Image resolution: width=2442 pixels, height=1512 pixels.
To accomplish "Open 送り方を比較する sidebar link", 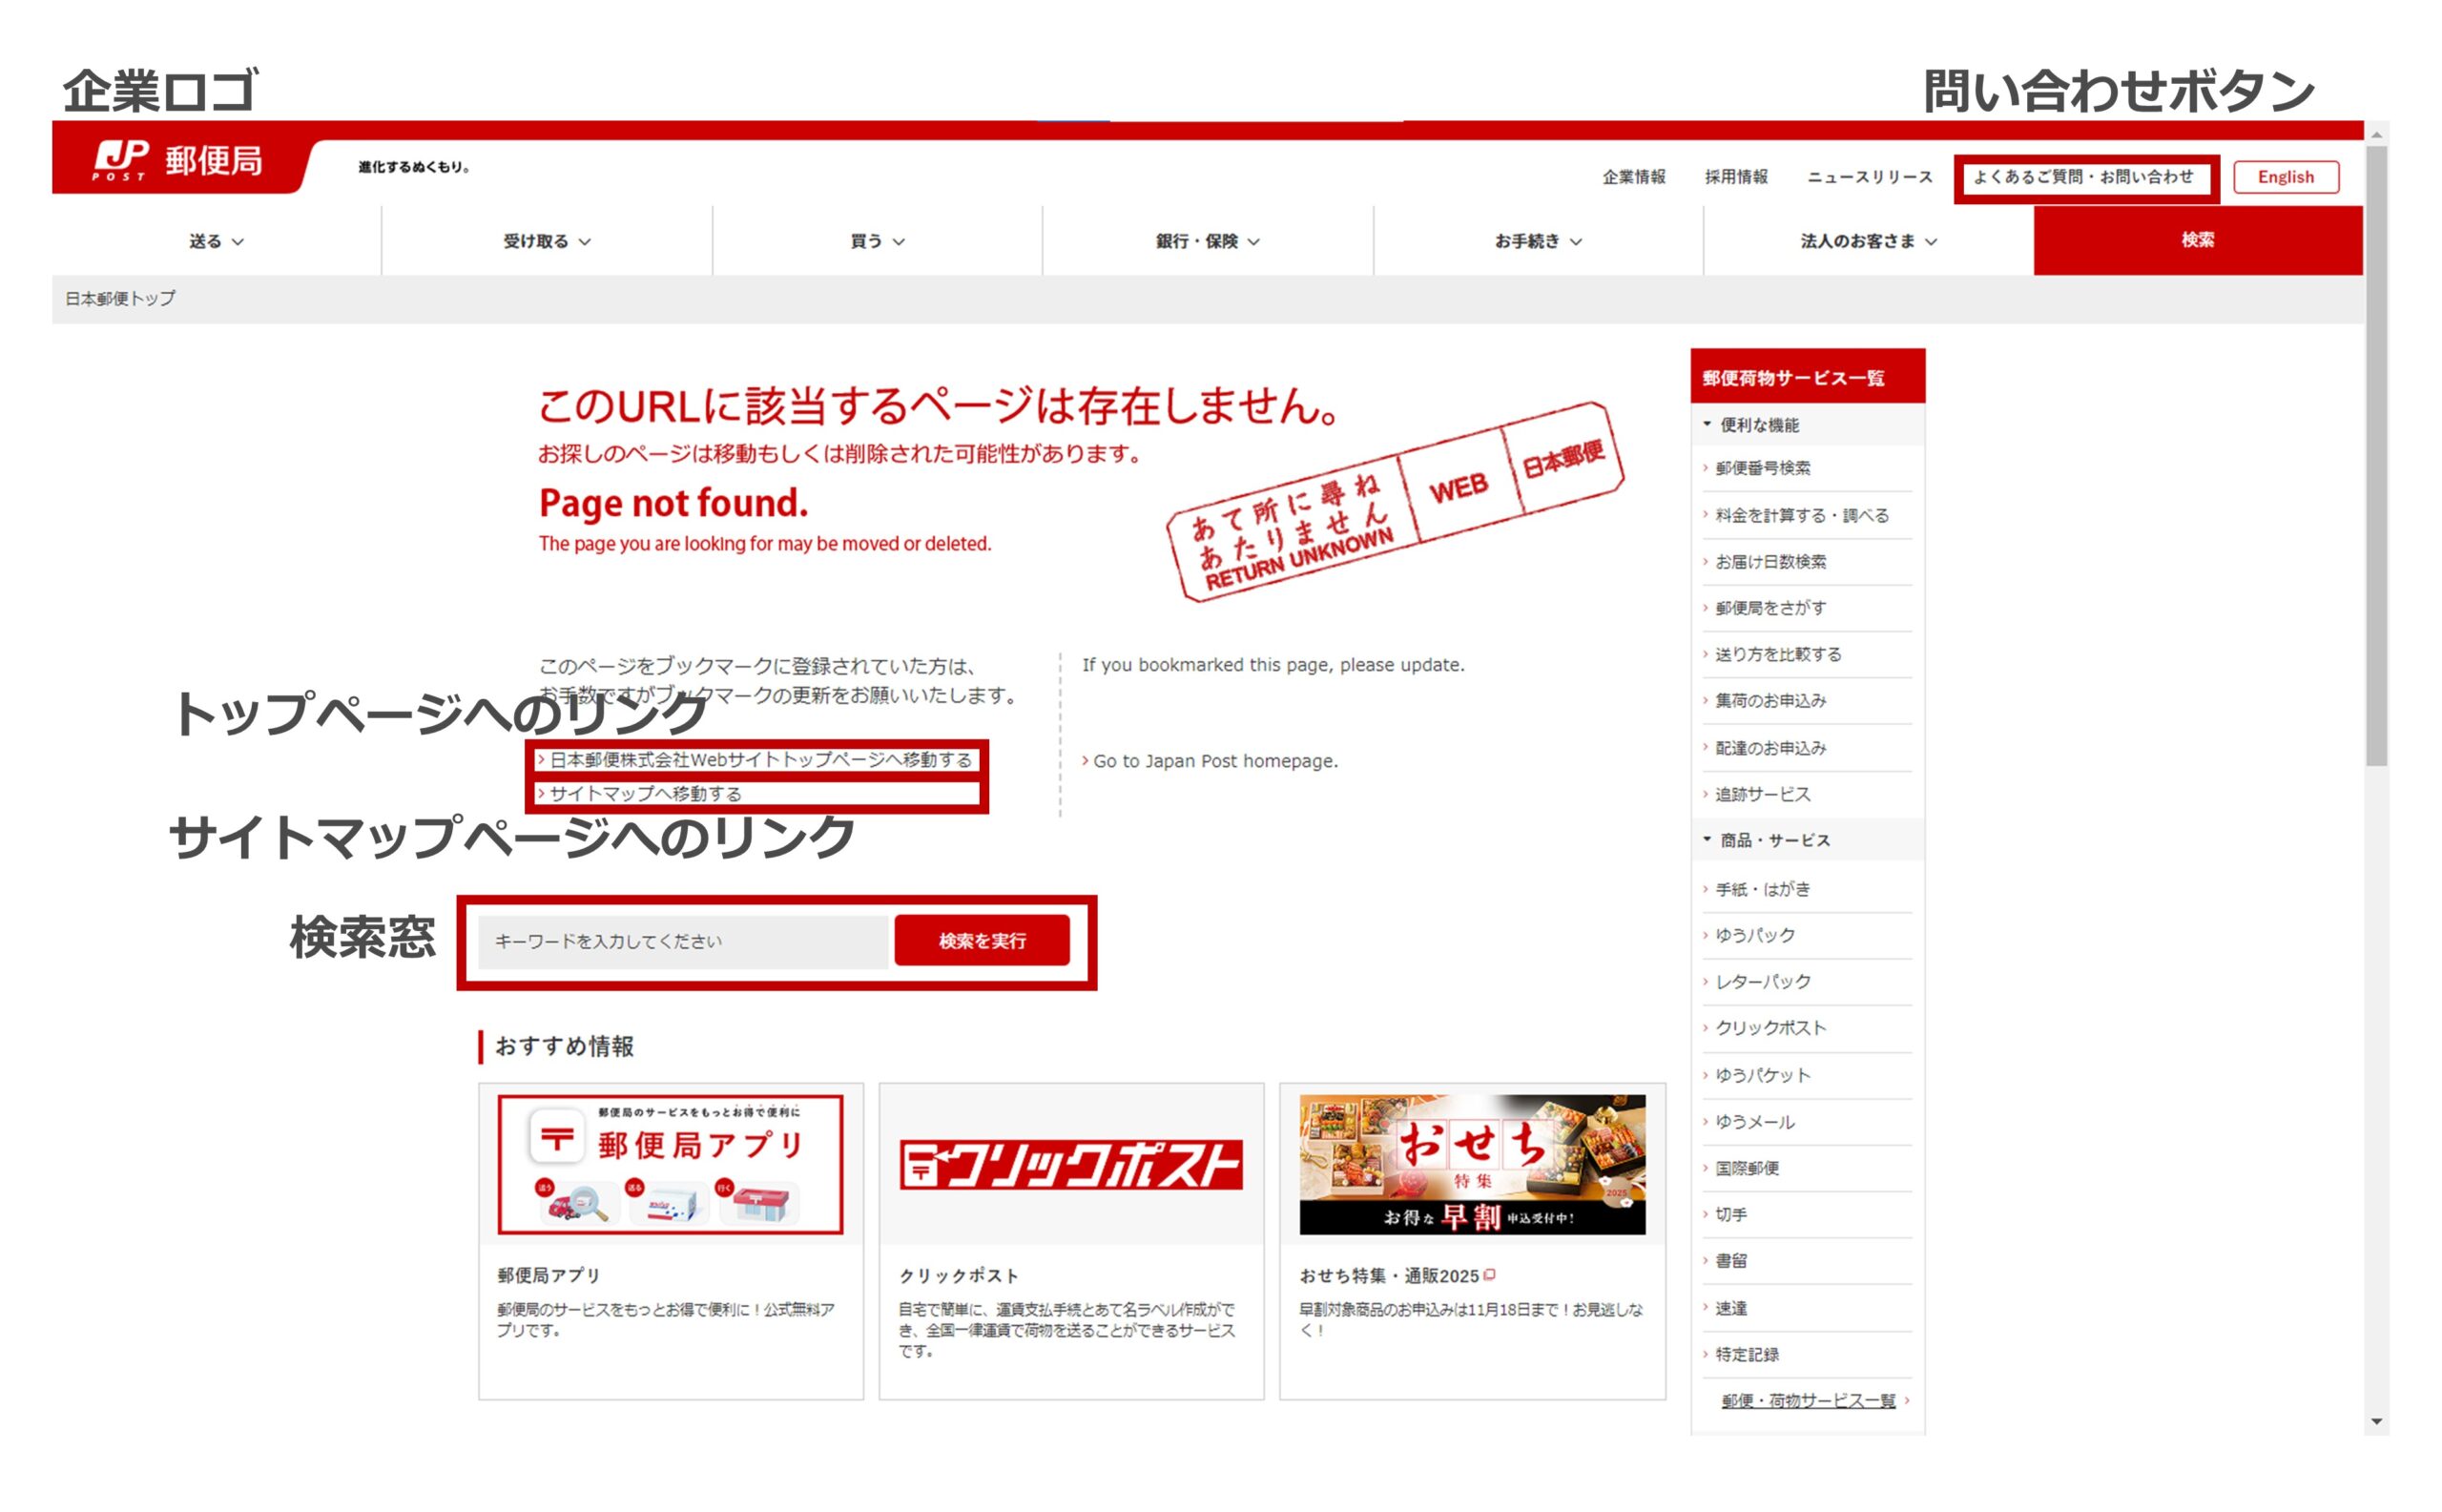I will tap(1777, 654).
